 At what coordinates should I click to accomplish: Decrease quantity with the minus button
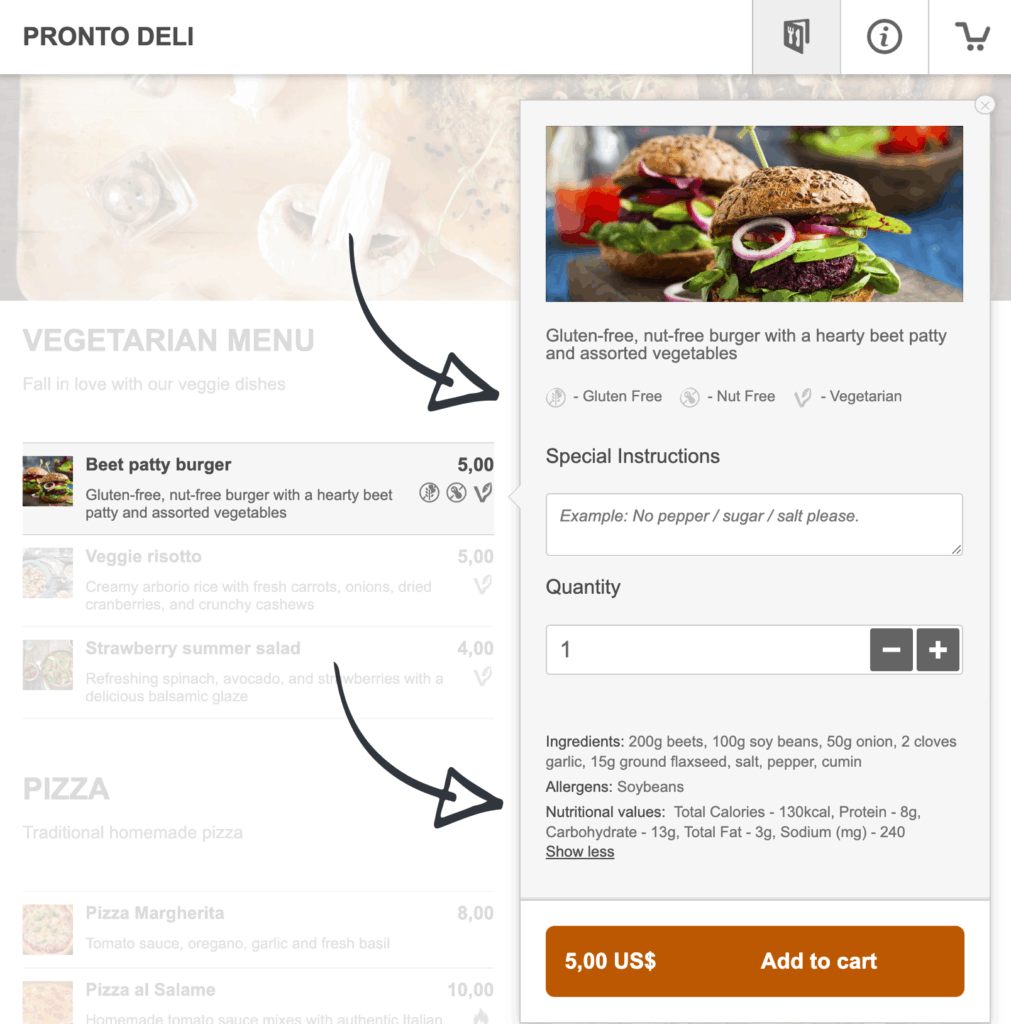(x=891, y=650)
